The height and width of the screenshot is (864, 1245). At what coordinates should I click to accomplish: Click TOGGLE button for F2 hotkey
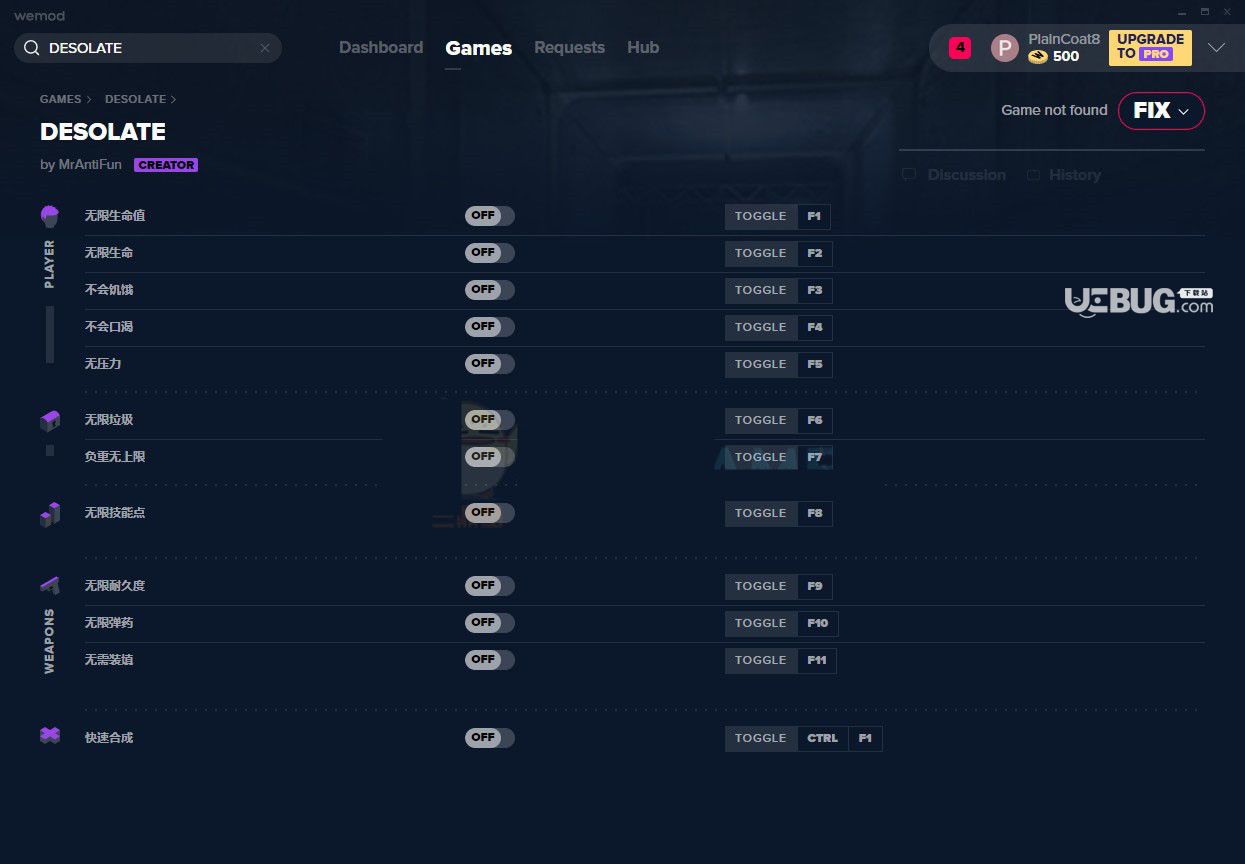pyautogui.click(x=761, y=254)
